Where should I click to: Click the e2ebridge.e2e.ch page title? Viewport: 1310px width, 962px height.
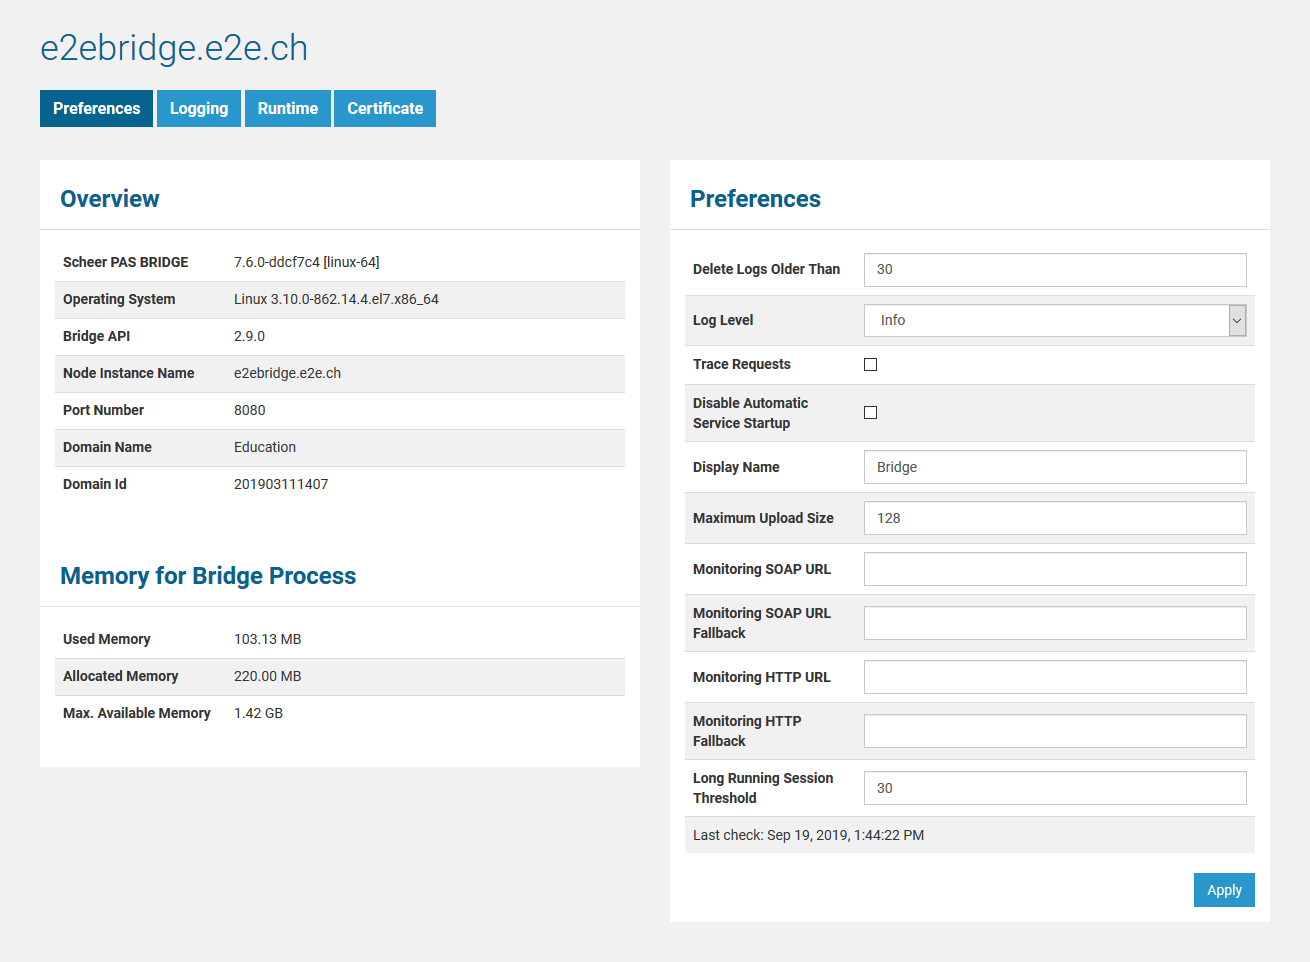[174, 48]
